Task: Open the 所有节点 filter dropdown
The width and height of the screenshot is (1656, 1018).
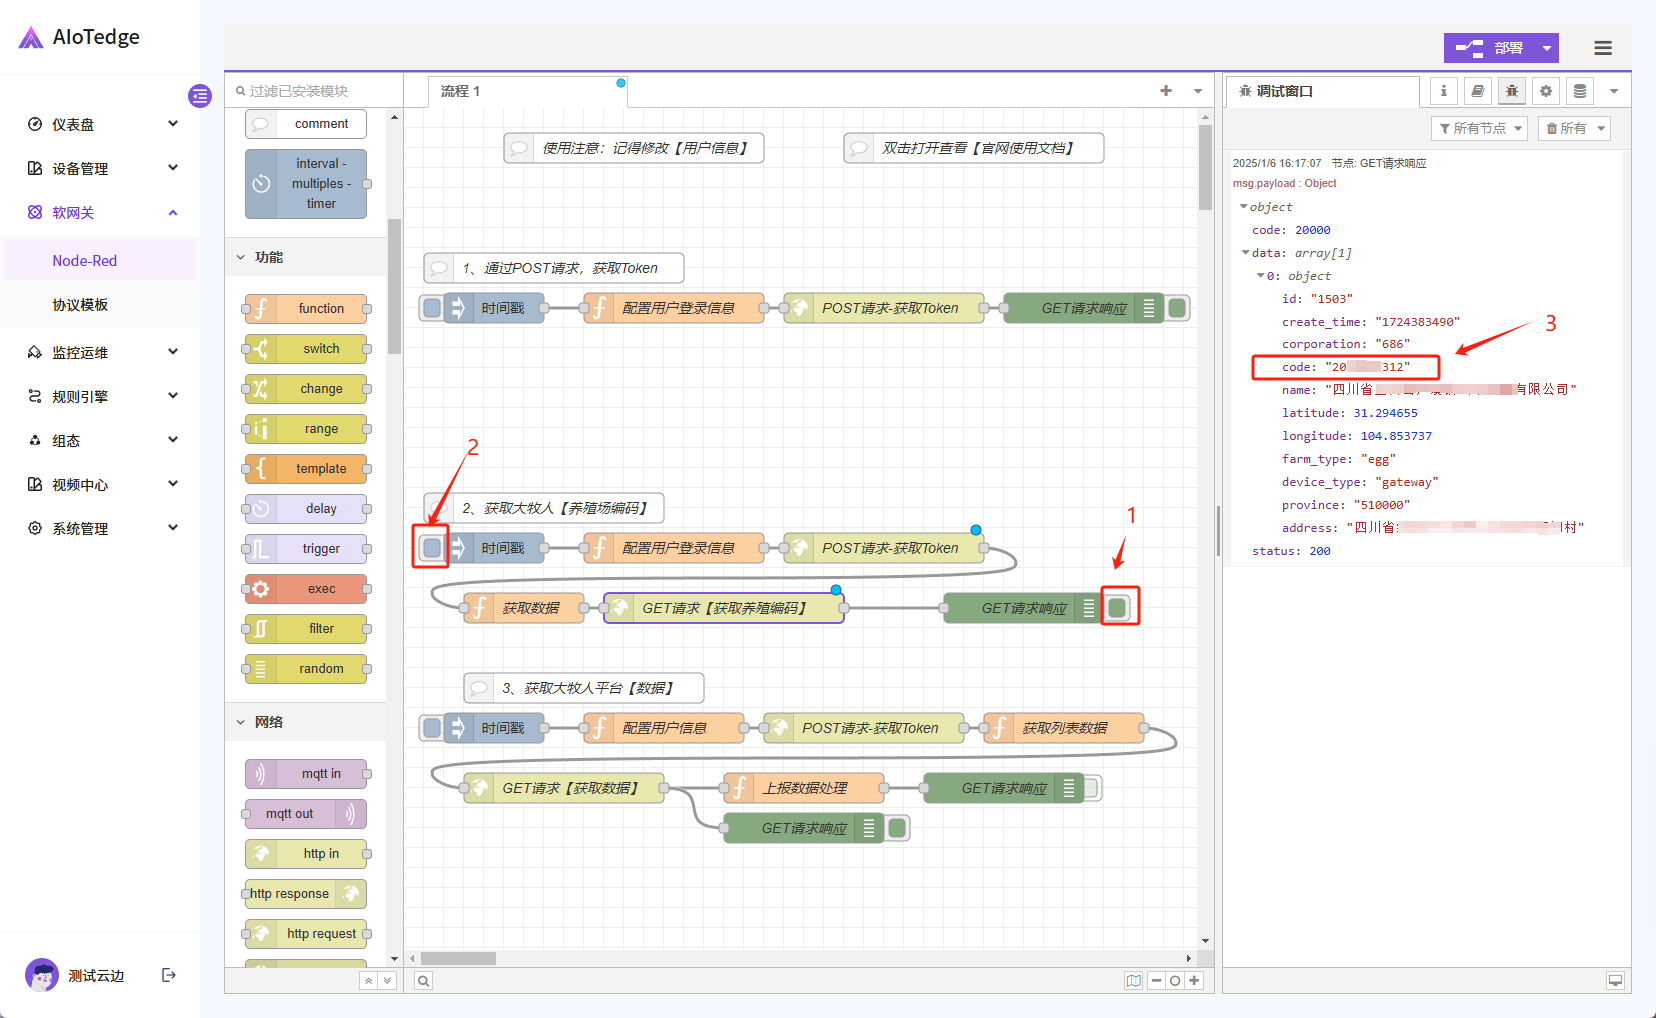Action: 1480,128
